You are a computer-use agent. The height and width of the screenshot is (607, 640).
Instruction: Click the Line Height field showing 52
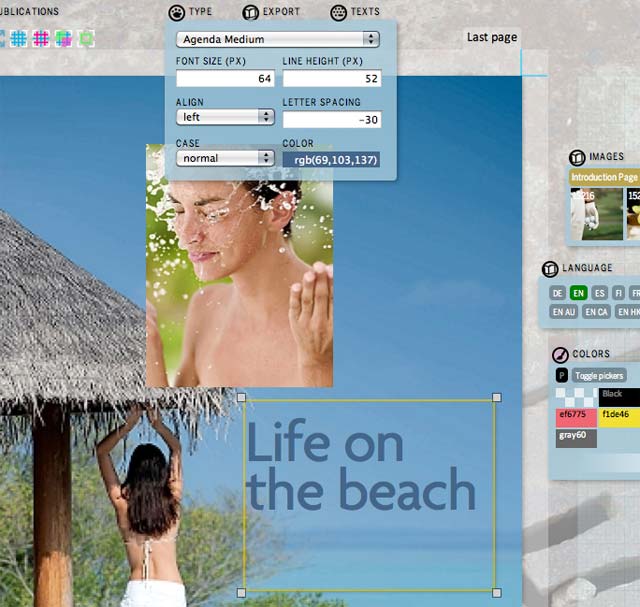pyautogui.click(x=332, y=78)
